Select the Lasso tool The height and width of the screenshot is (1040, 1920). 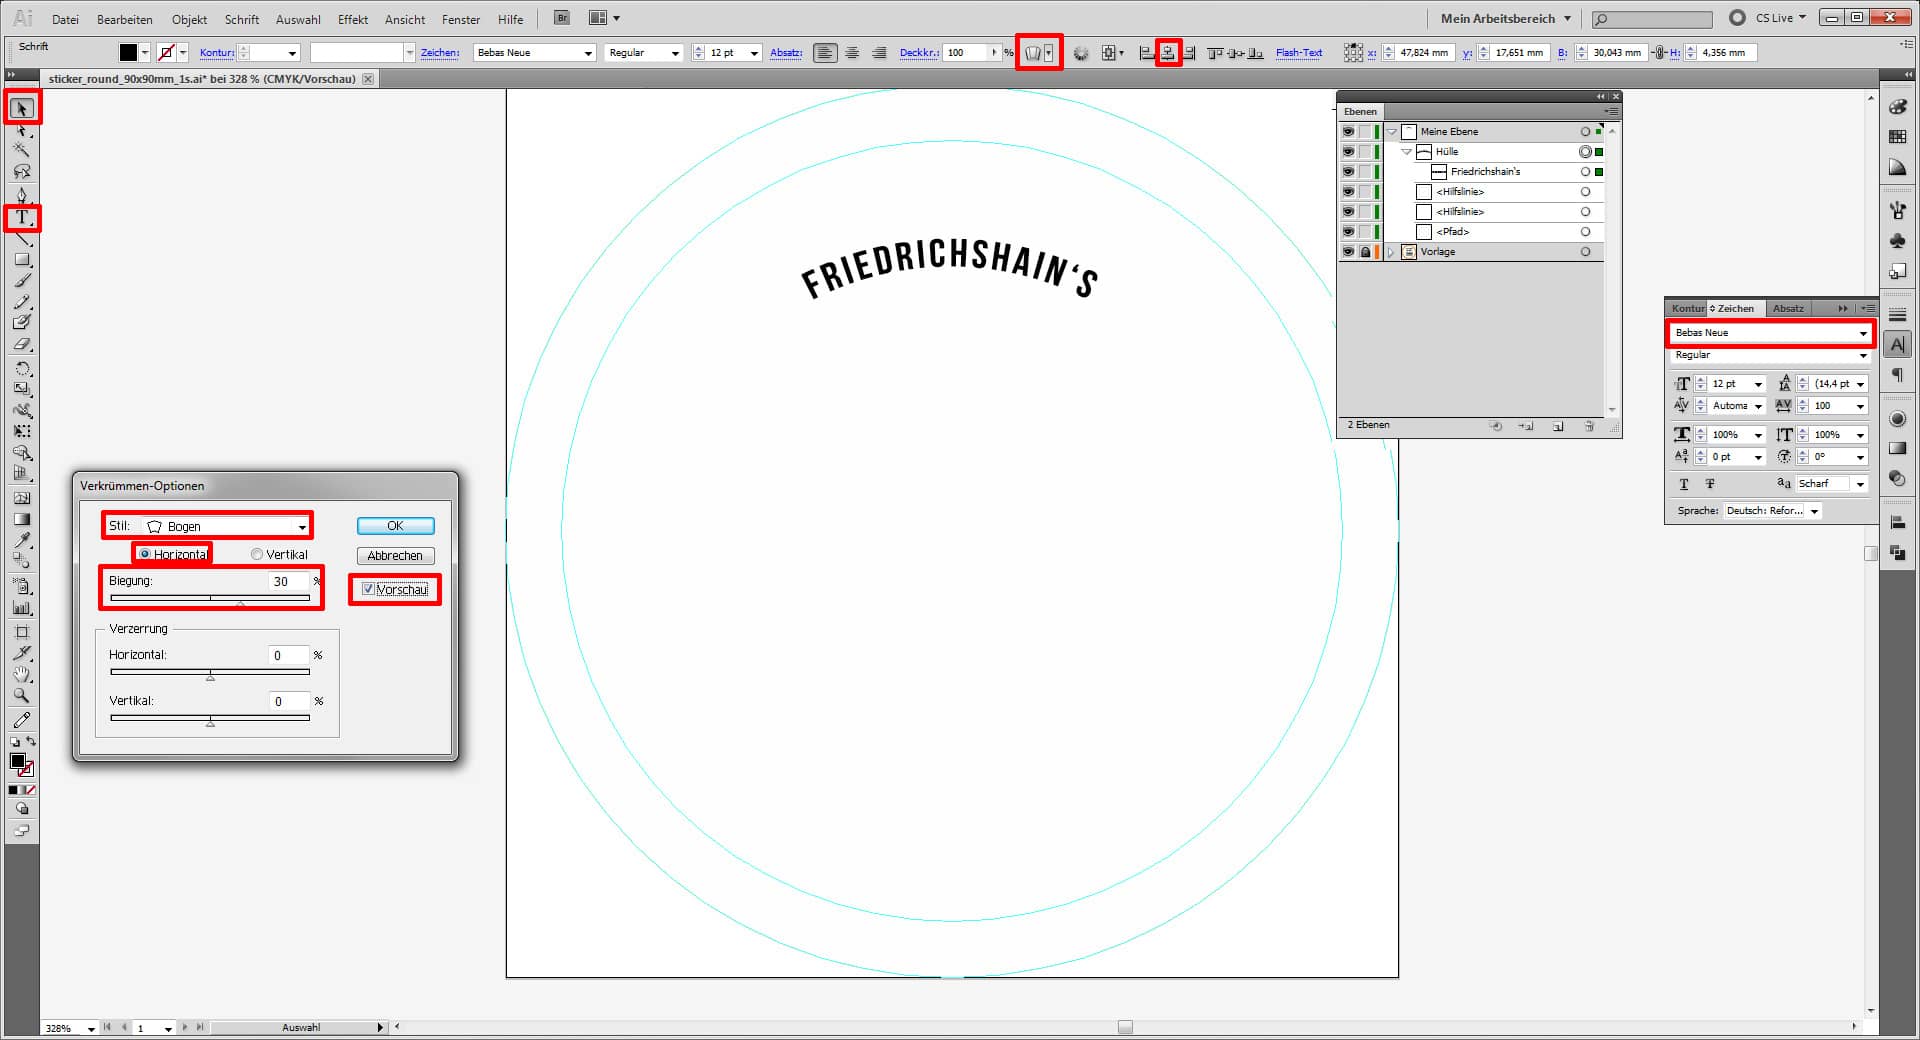coord(22,172)
